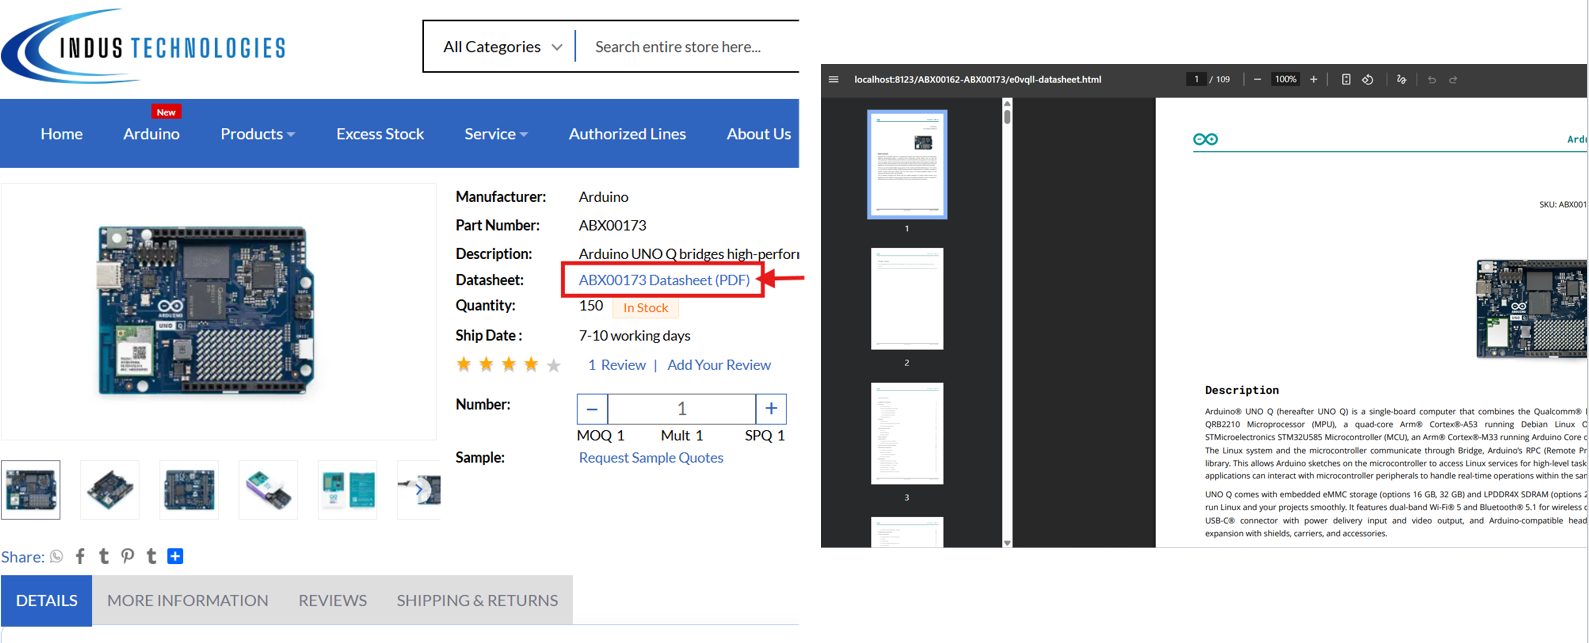Click the 'Description' heading in the PDF
Screen dimensions: 1589x643
coord(1241,390)
